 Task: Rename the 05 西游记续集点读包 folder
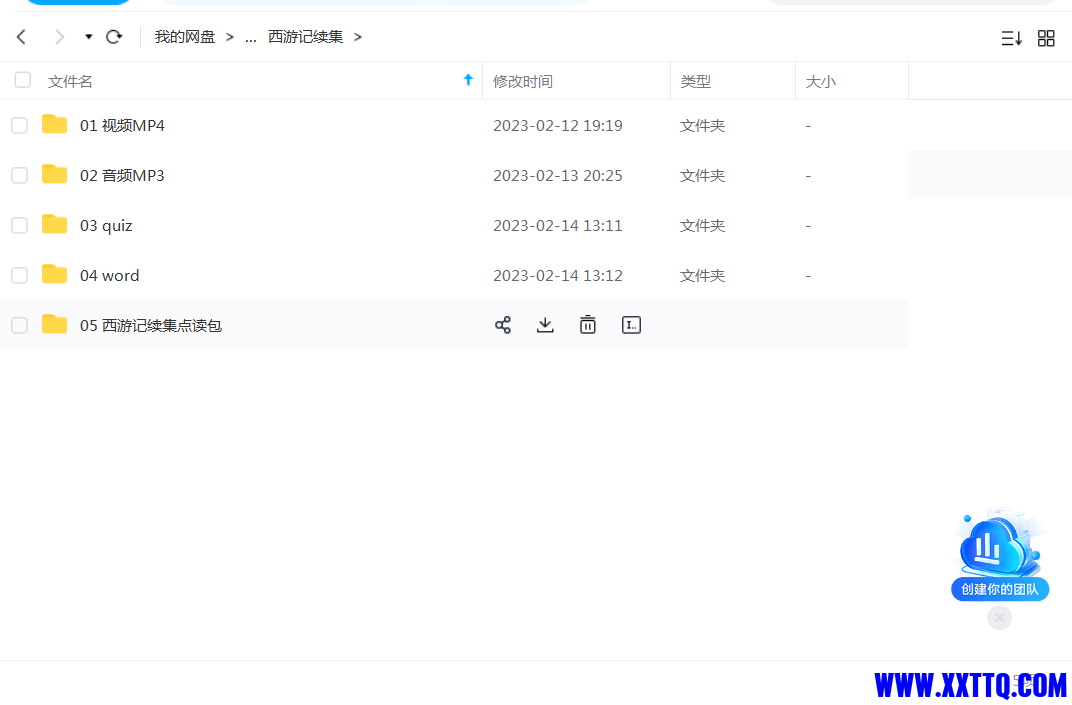[x=631, y=325]
